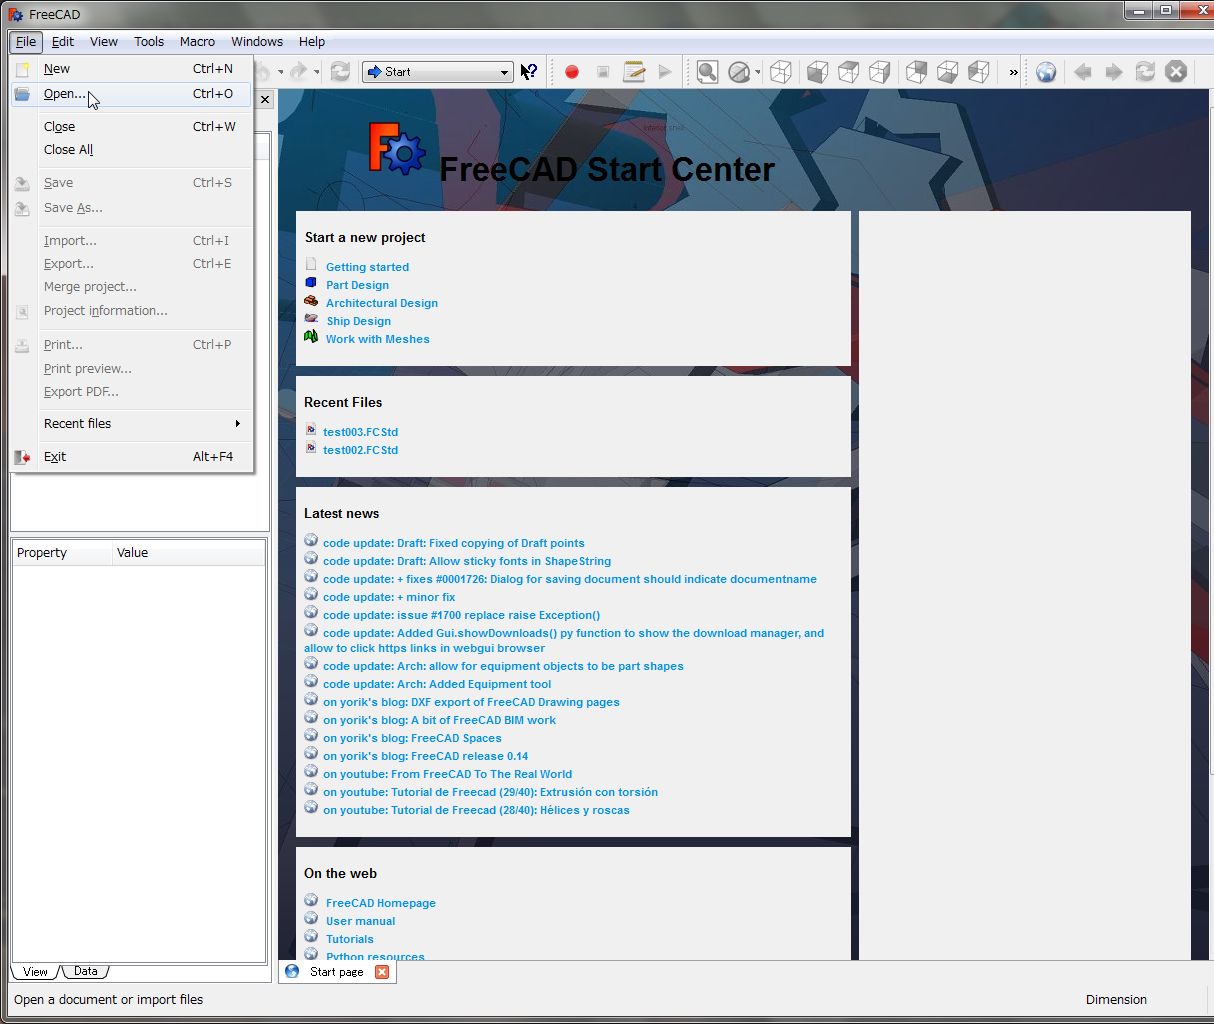The height and width of the screenshot is (1024, 1214).
Task: Click the Draw style toolbar icon
Action: pos(739,72)
